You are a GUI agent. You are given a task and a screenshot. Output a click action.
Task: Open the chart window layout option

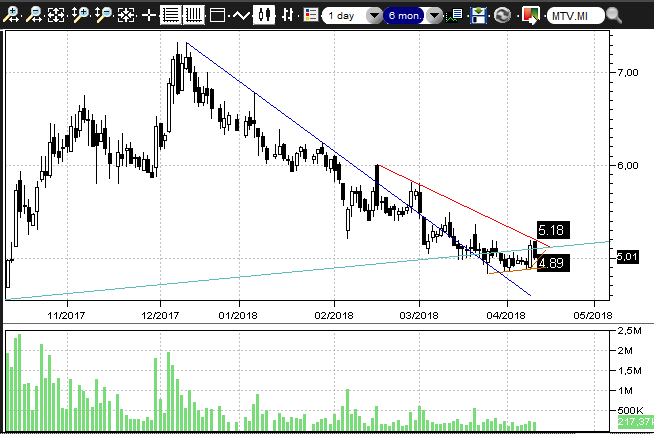216,16
